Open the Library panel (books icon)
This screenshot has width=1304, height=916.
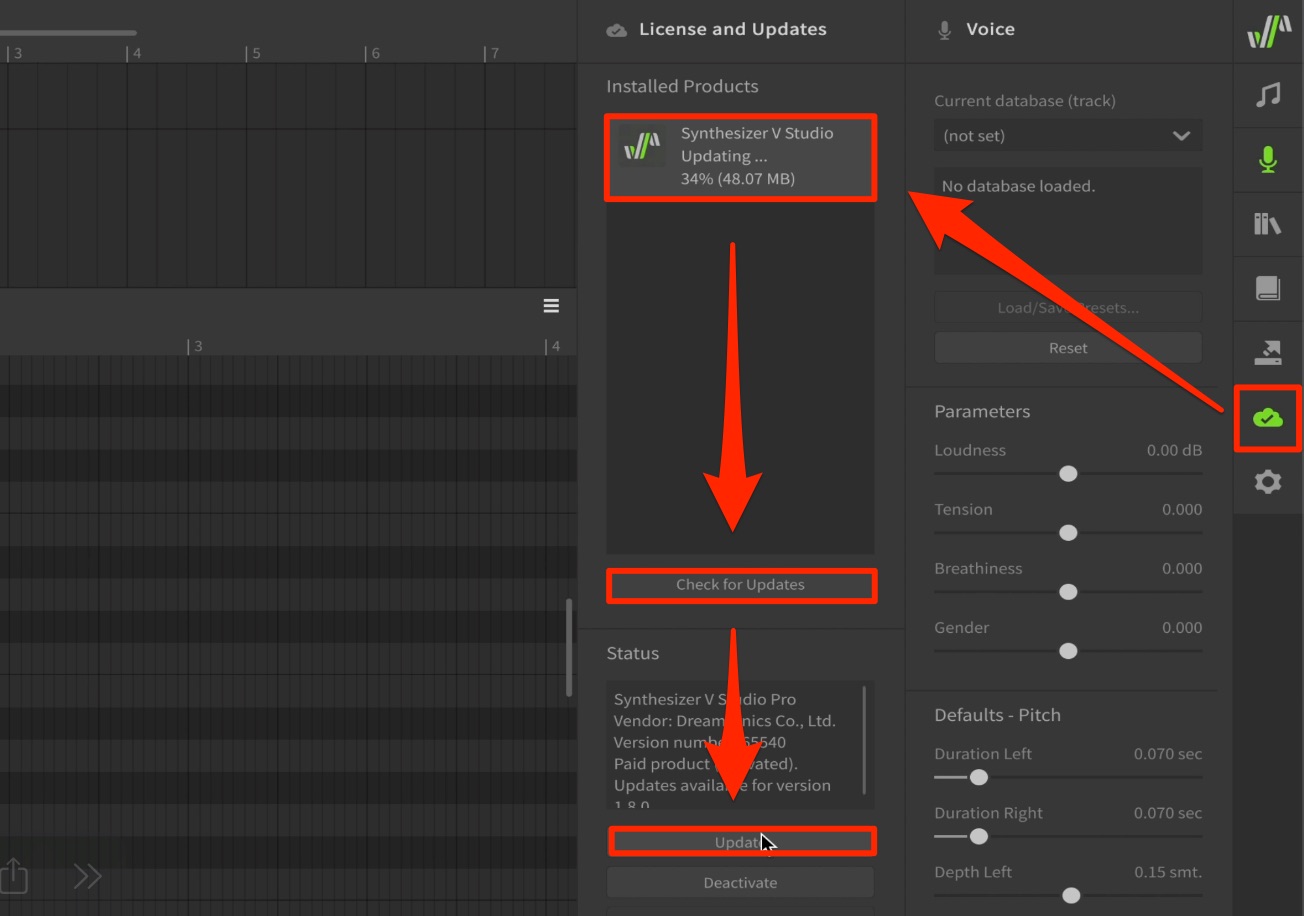[1268, 223]
